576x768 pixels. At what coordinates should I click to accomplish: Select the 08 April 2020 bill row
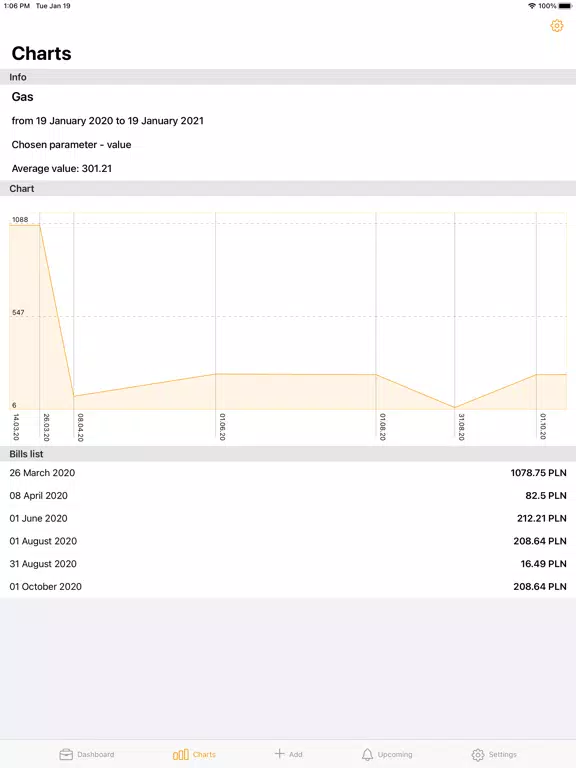click(288, 495)
